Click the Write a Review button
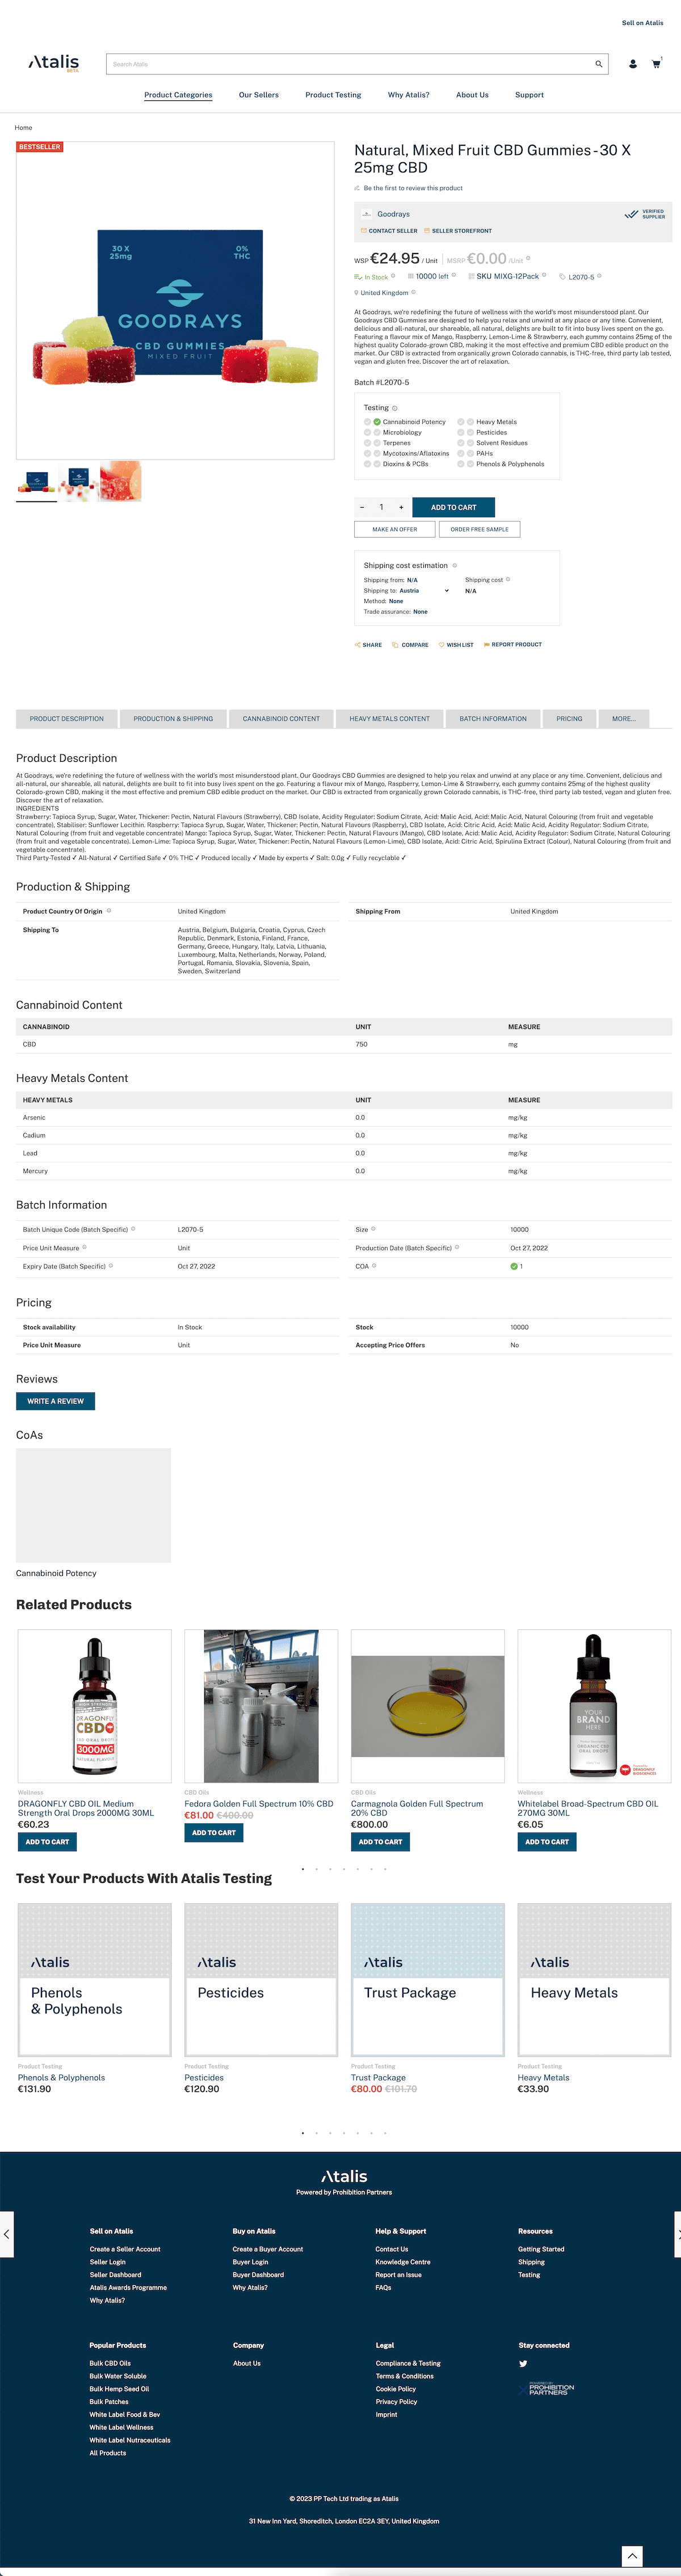Viewport: 681px width, 2576px height. pyautogui.click(x=55, y=1401)
